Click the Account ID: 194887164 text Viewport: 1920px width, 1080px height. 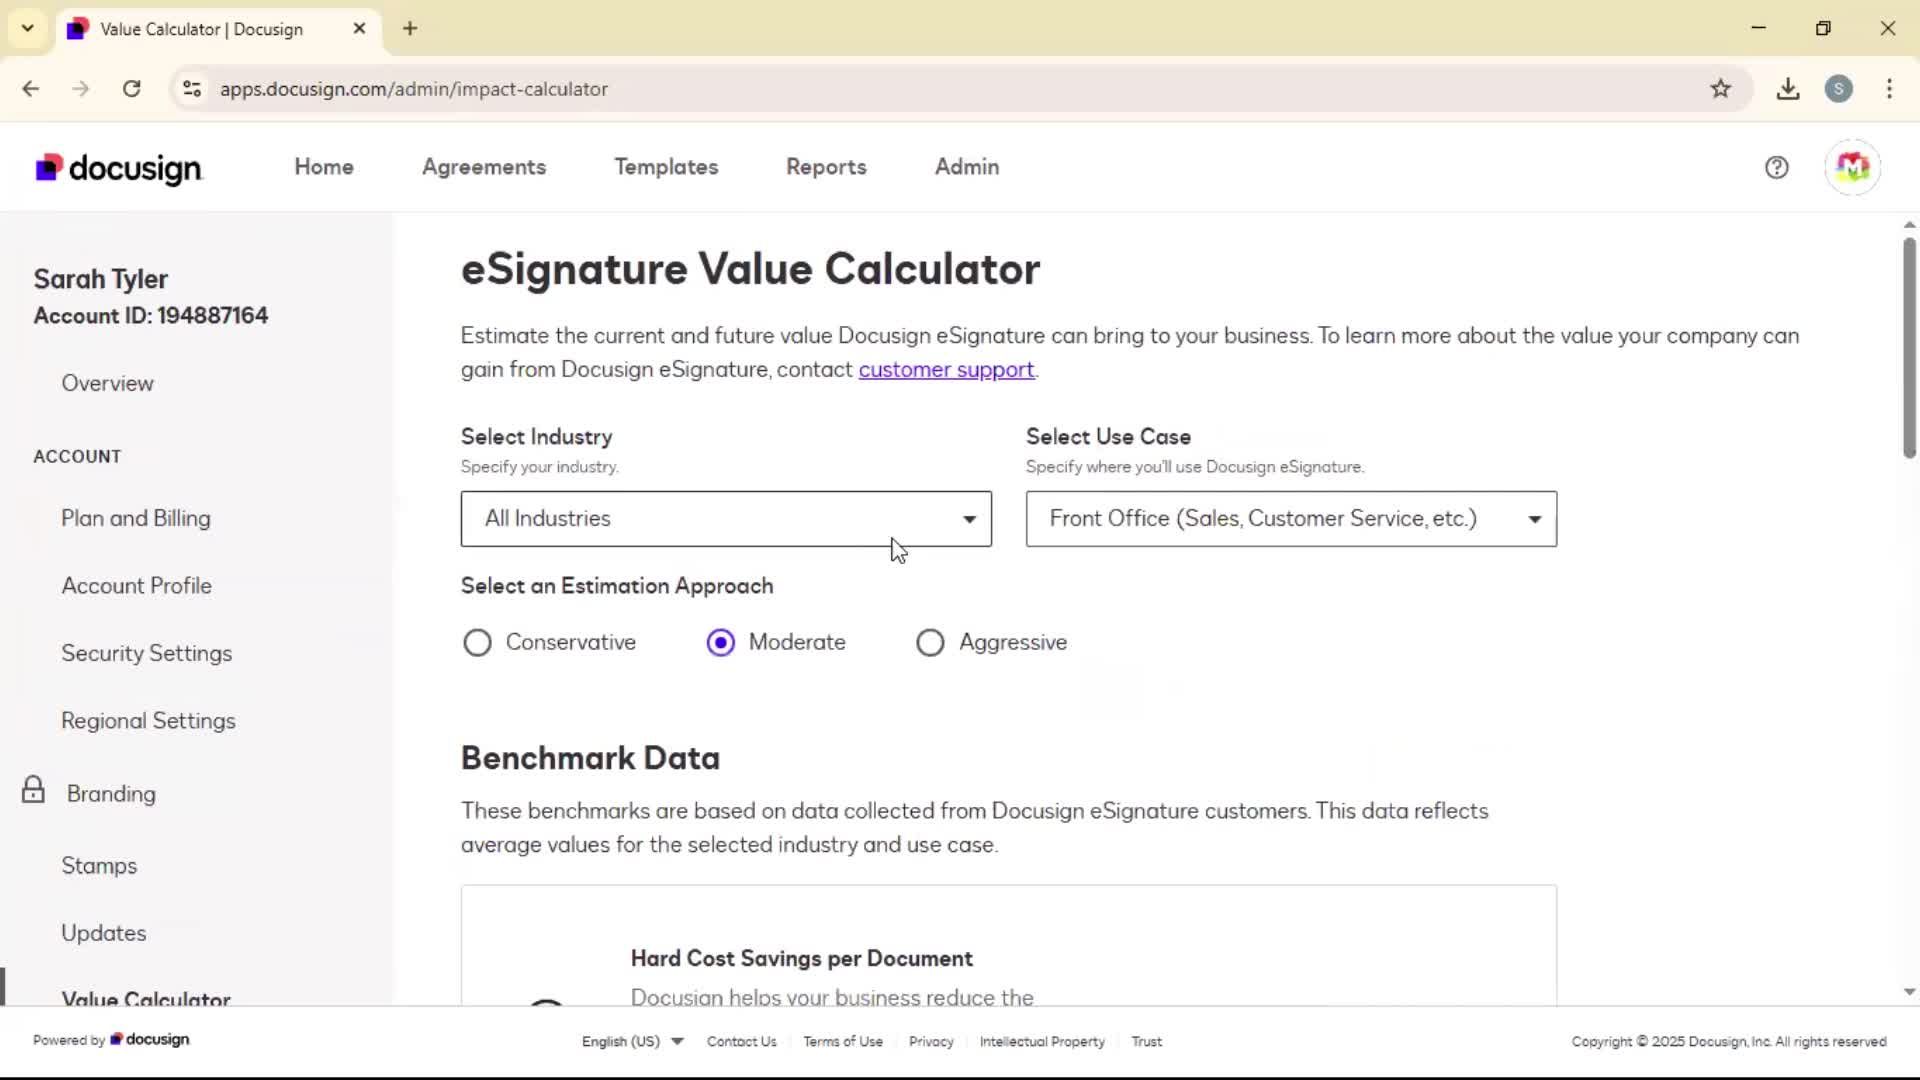click(151, 316)
